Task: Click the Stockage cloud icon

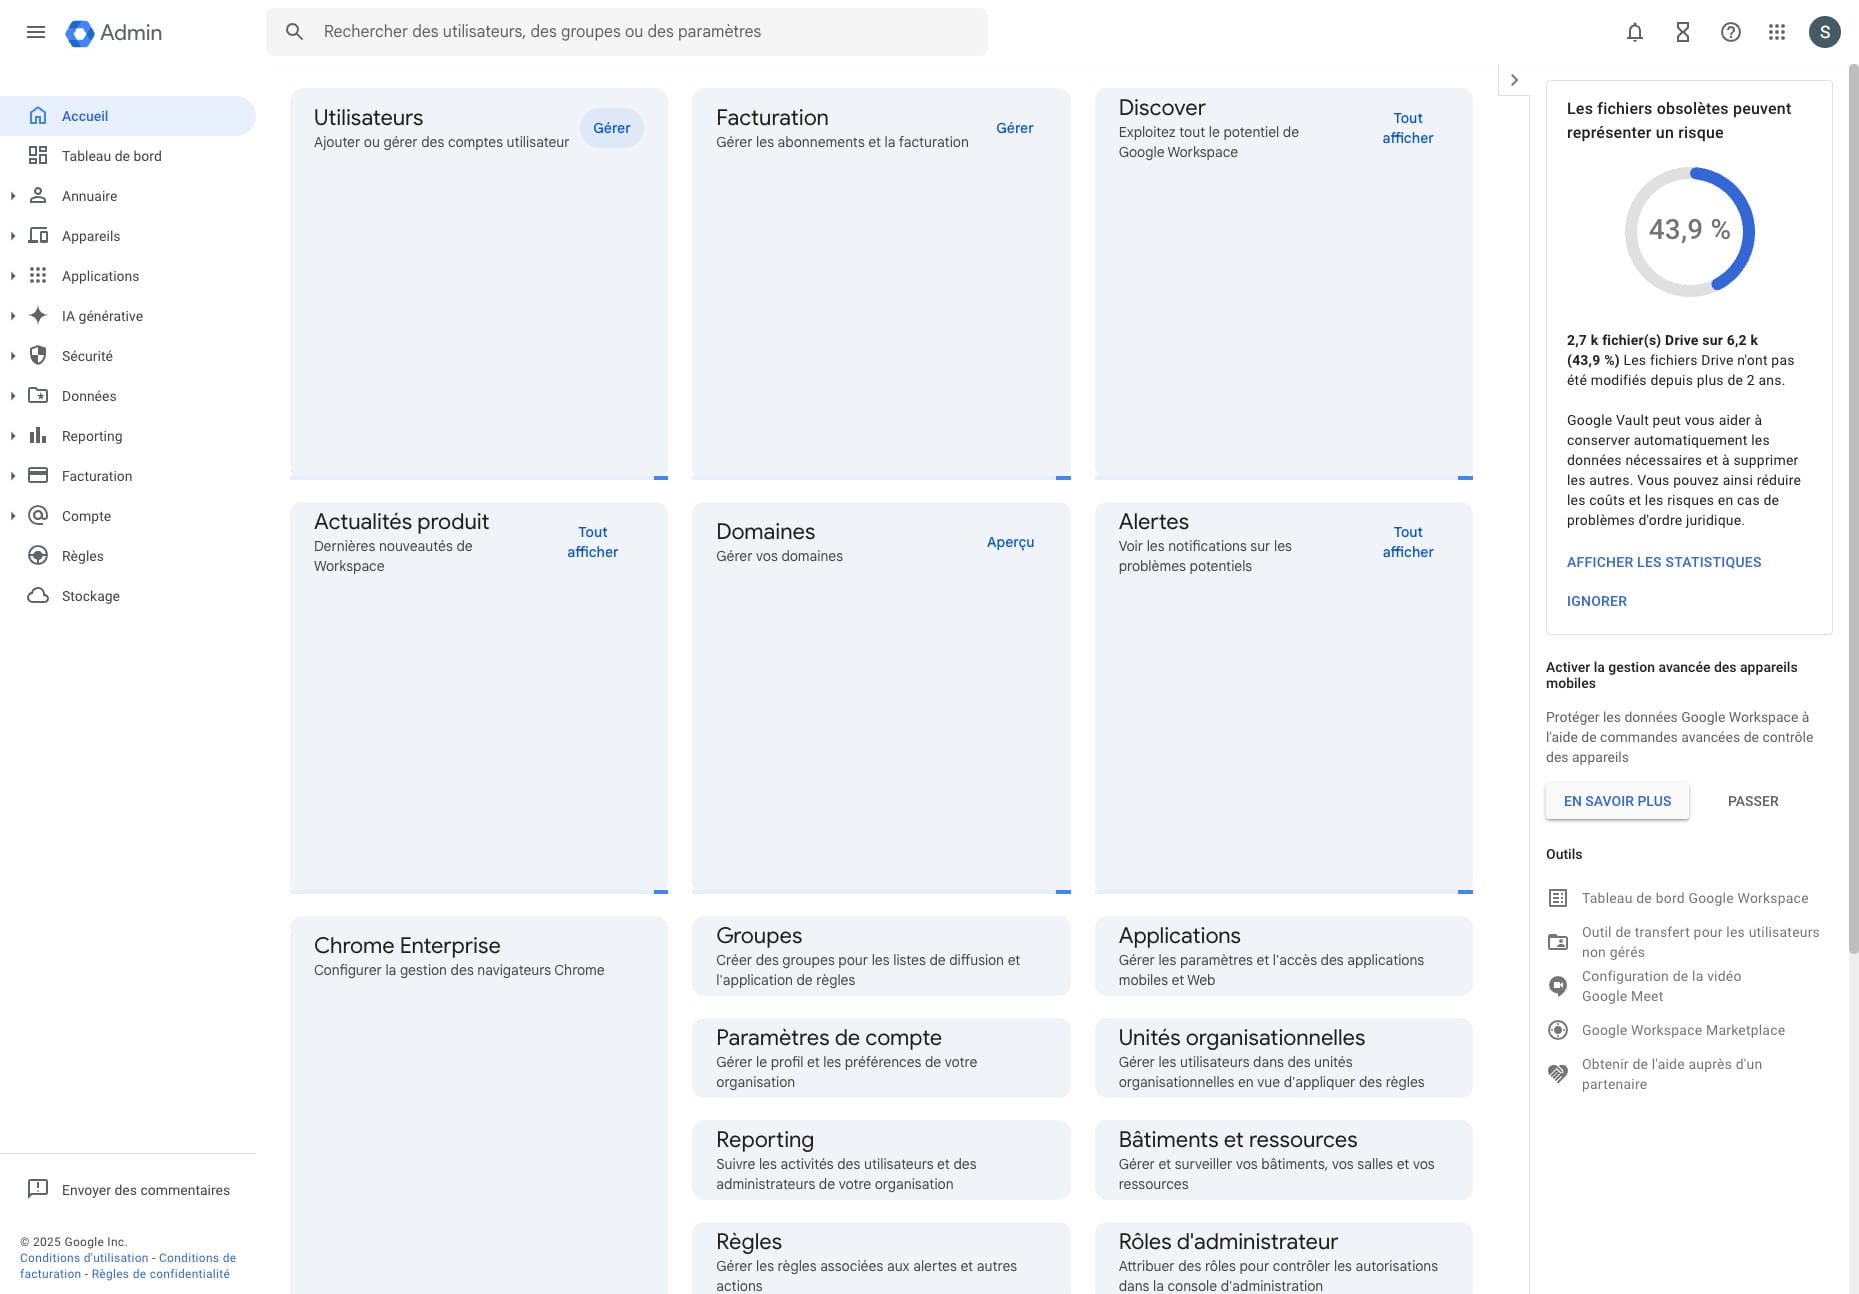Action: tap(38, 596)
